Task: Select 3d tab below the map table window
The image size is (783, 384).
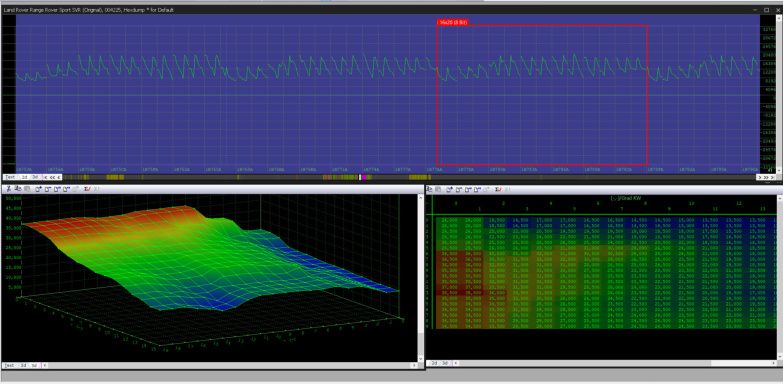Action: pyautogui.click(x=445, y=363)
